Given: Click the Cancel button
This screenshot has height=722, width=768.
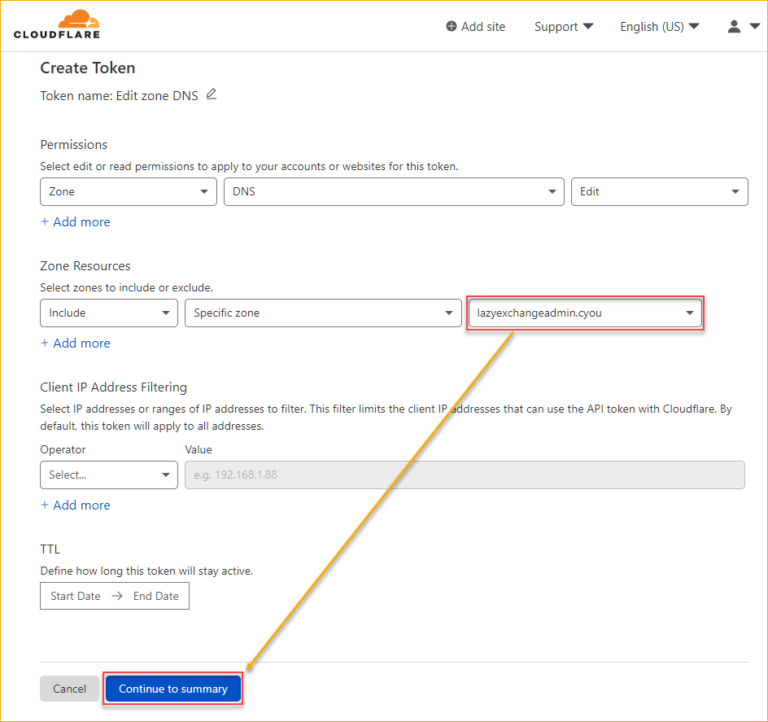Looking at the screenshot, I should (x=70, y=689).
